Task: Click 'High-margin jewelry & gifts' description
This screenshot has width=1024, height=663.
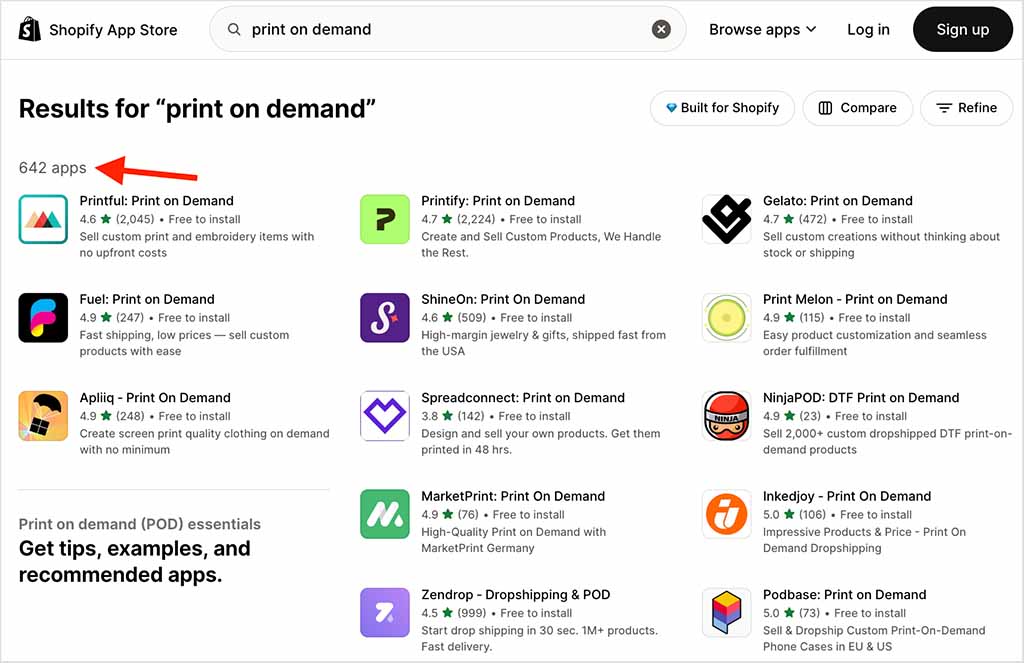Action: pyautogui.click(x=543, y=343)
